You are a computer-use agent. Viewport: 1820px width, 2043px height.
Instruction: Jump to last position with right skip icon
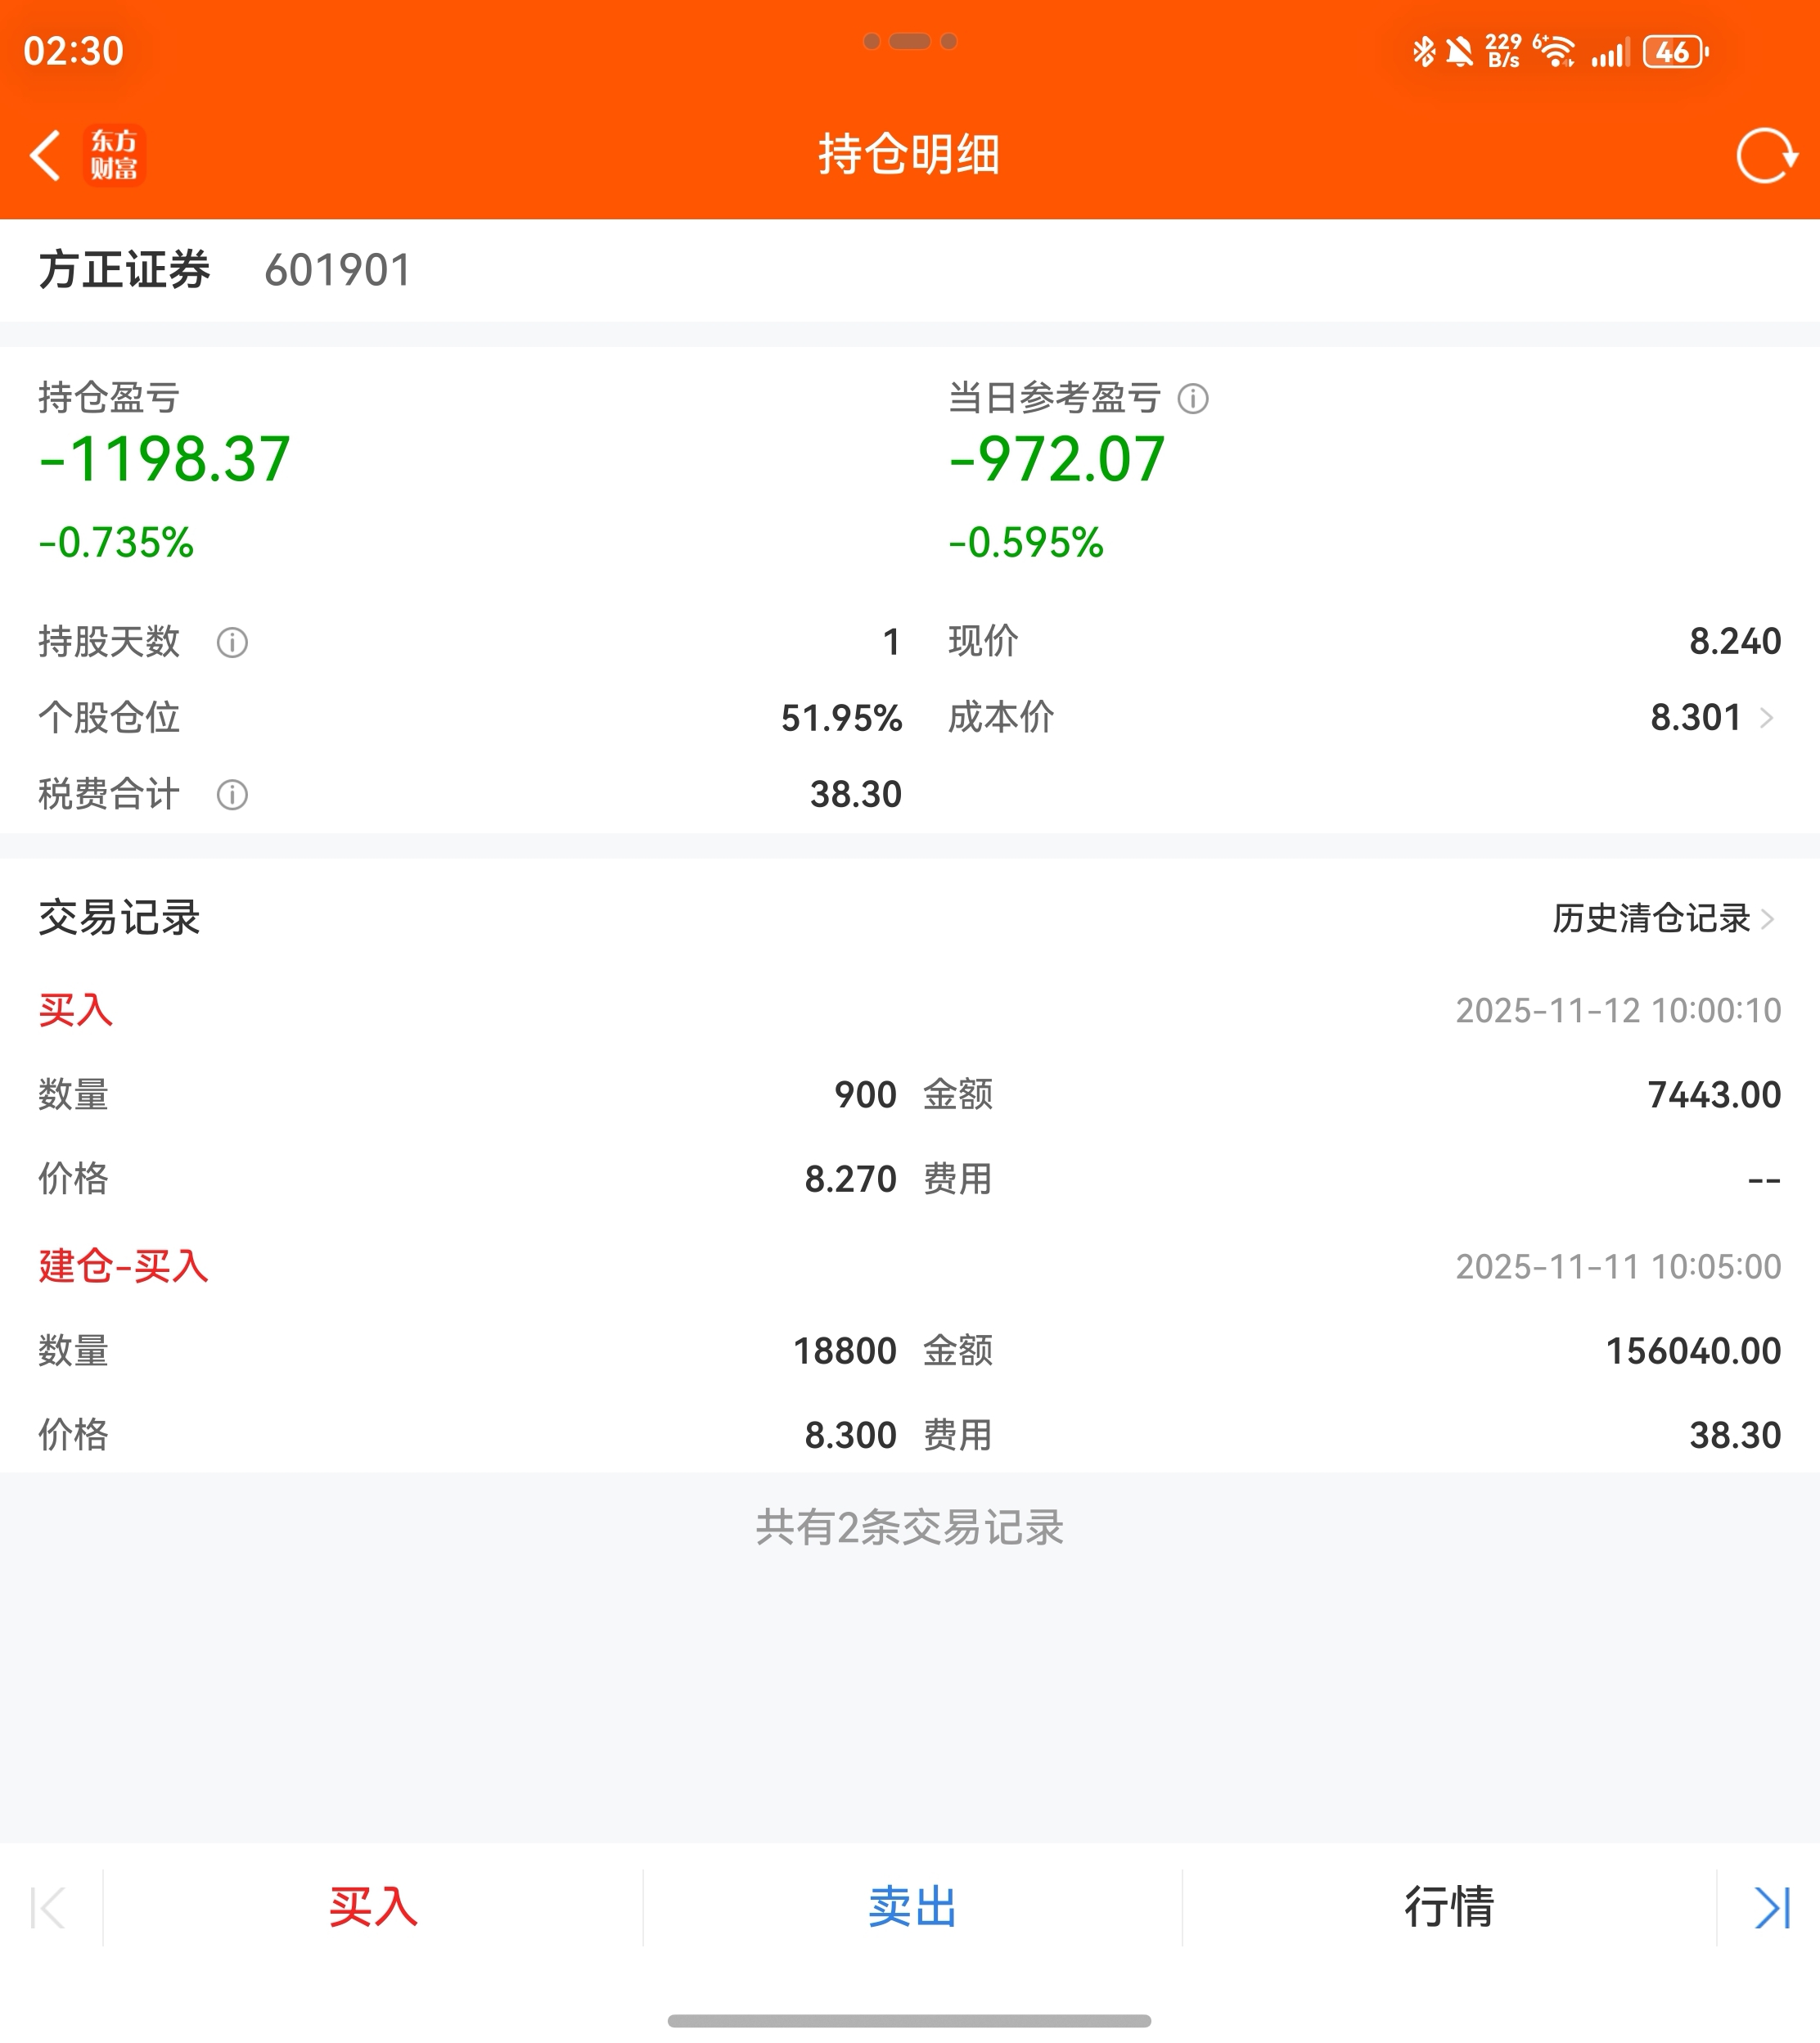point(1771,1907)
